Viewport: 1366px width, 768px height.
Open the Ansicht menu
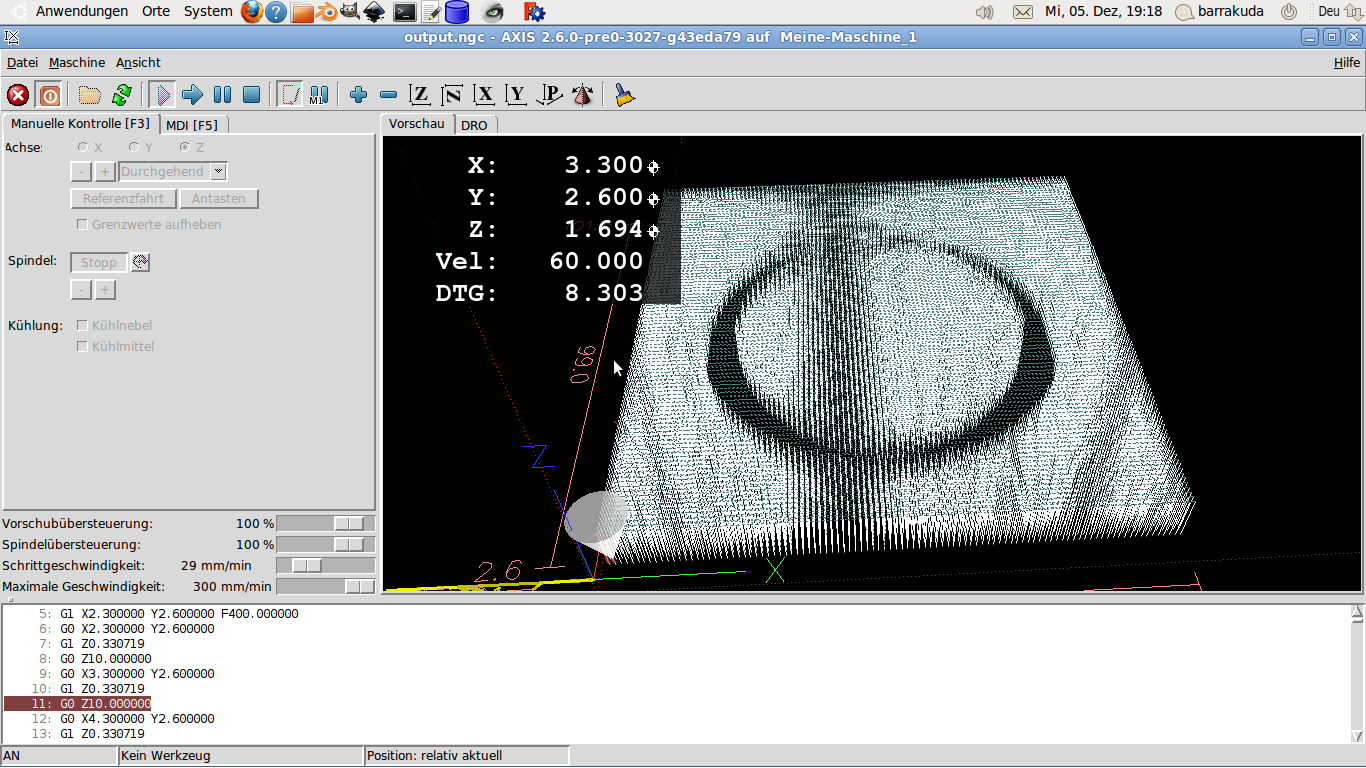click(138, 62)
